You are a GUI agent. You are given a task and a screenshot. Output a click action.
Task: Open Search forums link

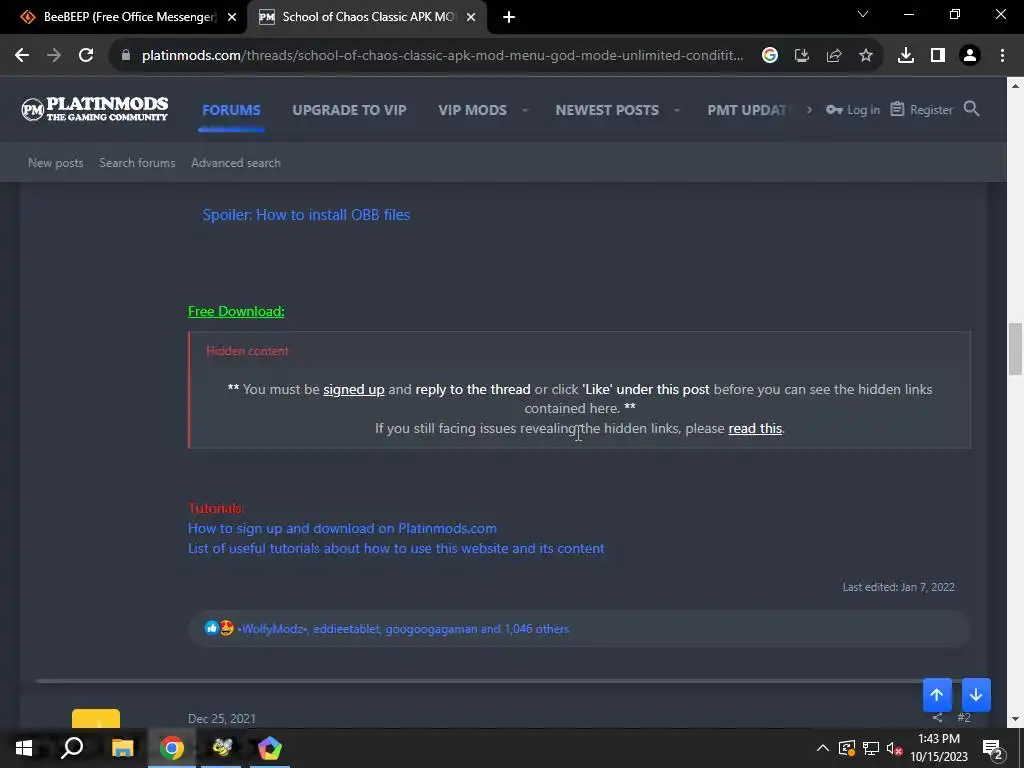point(137,163)
